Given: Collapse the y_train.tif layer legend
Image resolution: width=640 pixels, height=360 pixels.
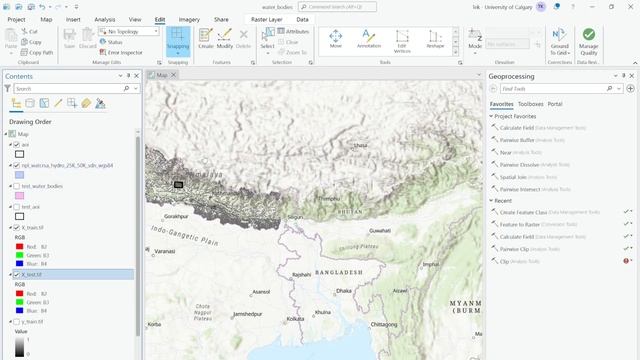Looking at the screenshot, I should point(11,322).
